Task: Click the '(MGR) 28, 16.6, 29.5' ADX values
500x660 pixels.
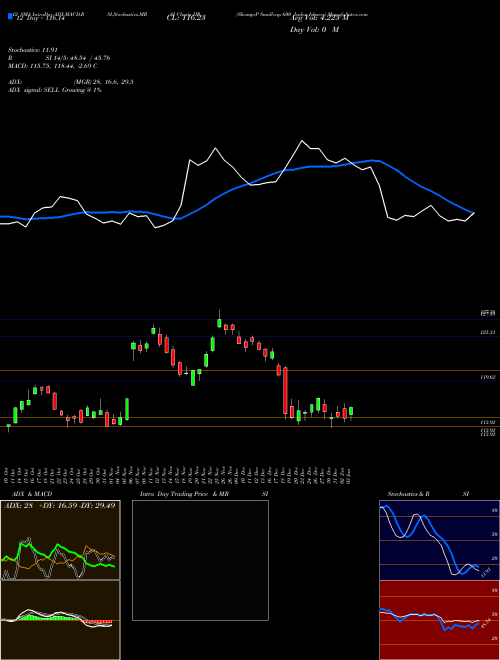Action: click(x=104, y=82)
